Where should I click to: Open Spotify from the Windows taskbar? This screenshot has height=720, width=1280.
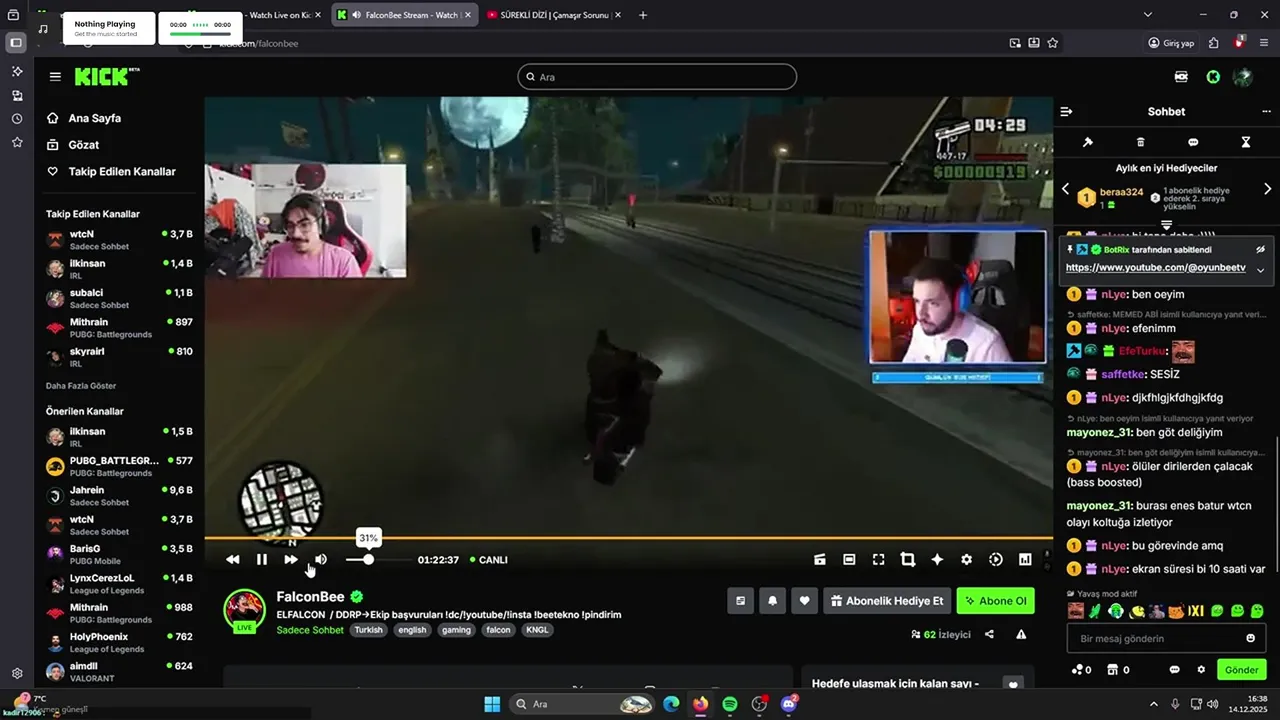point(730,704)
